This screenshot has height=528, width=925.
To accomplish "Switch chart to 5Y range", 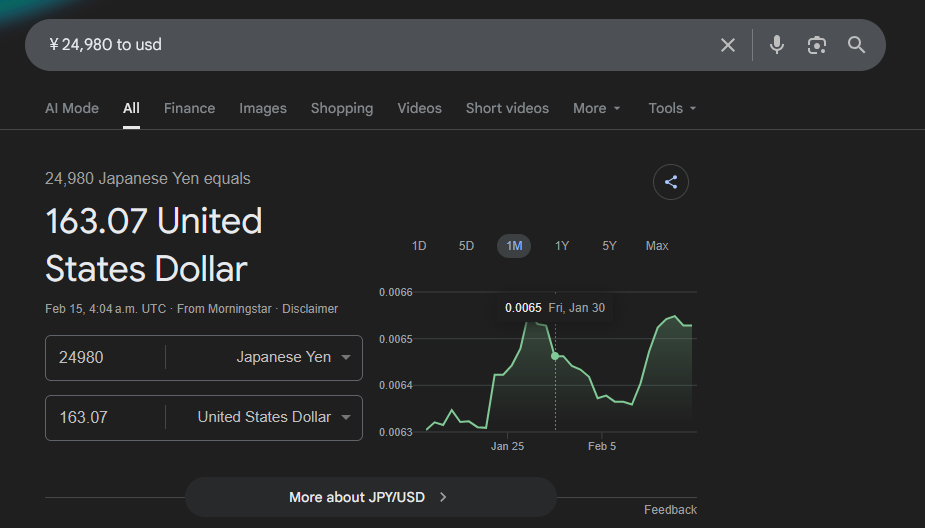I will (609, 246).
